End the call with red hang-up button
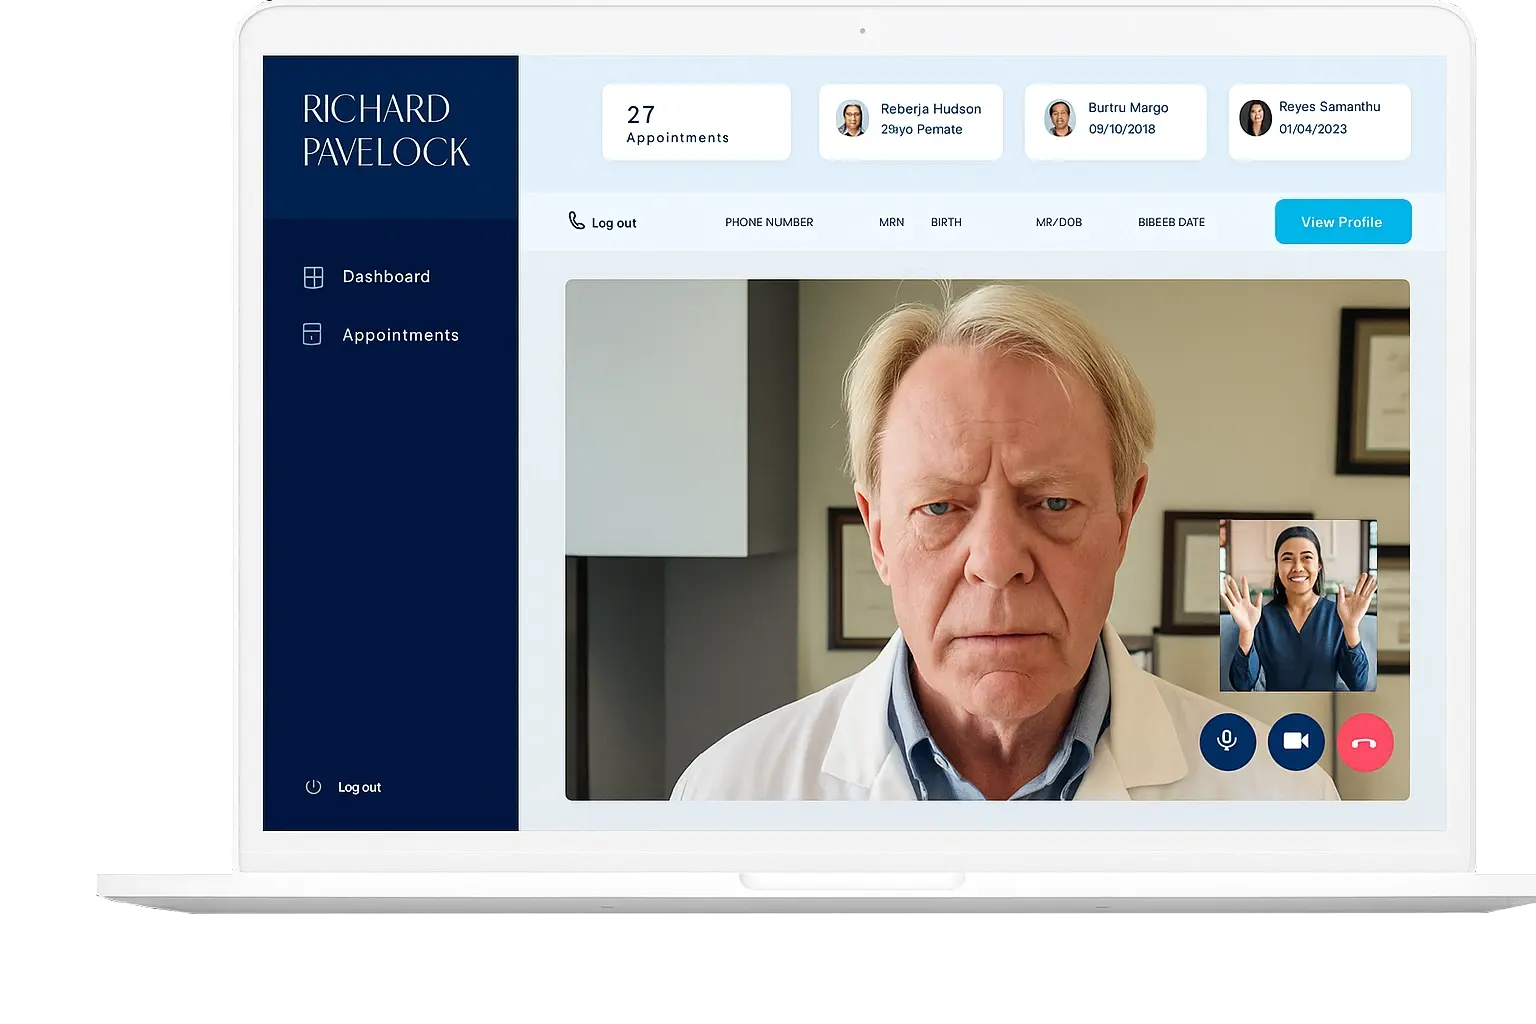Screen dimensions: 1536x1024 (x=1365, y=742)
